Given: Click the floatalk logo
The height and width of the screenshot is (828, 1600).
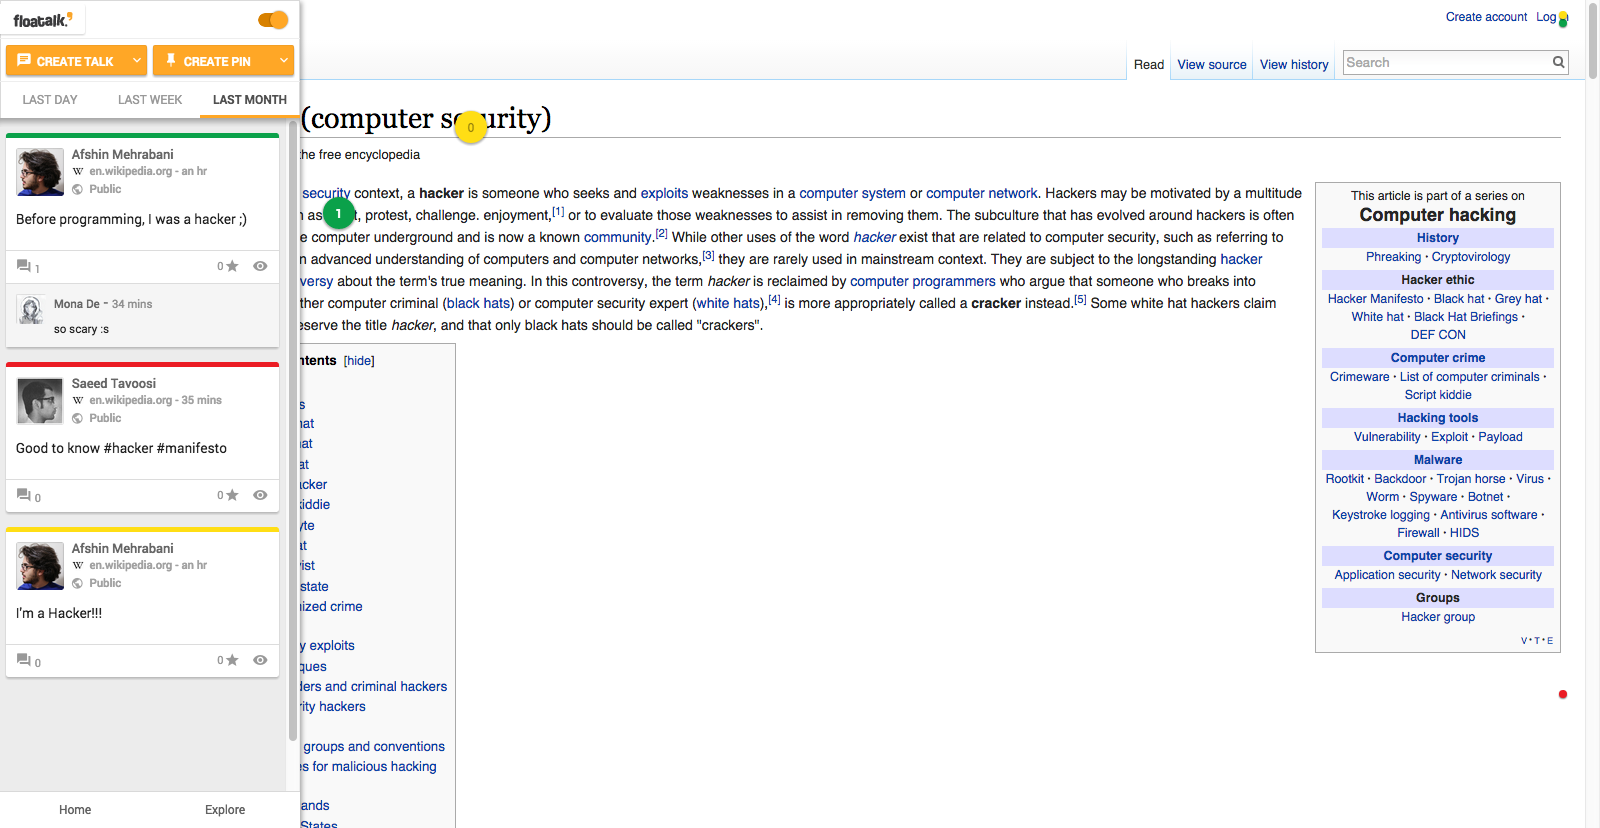Looking at the screenshot, I should (42, 20).
